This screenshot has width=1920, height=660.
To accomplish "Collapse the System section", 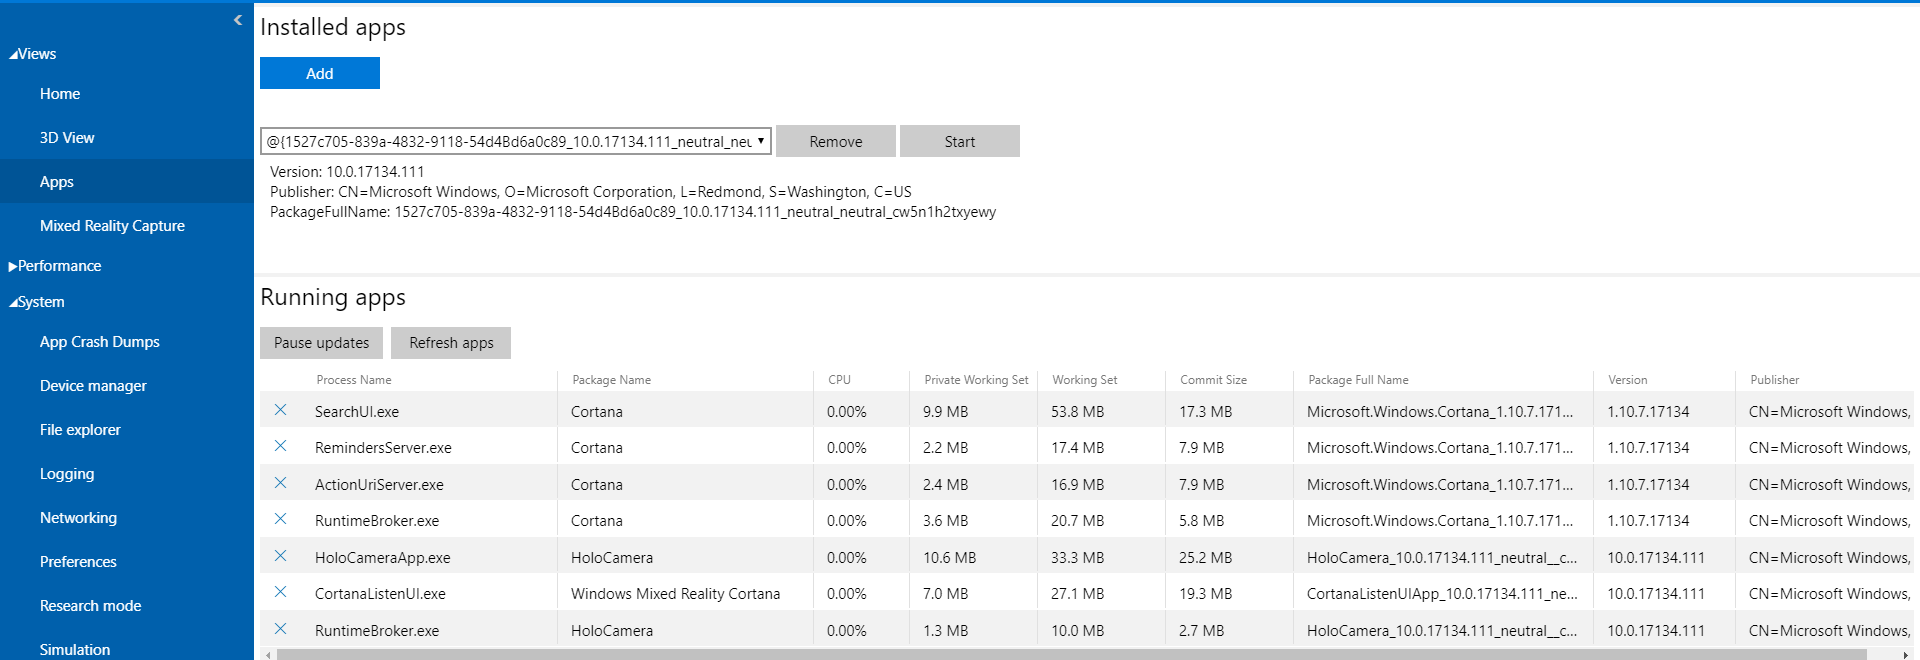I will pyautogui.click(x=37, y=302).
